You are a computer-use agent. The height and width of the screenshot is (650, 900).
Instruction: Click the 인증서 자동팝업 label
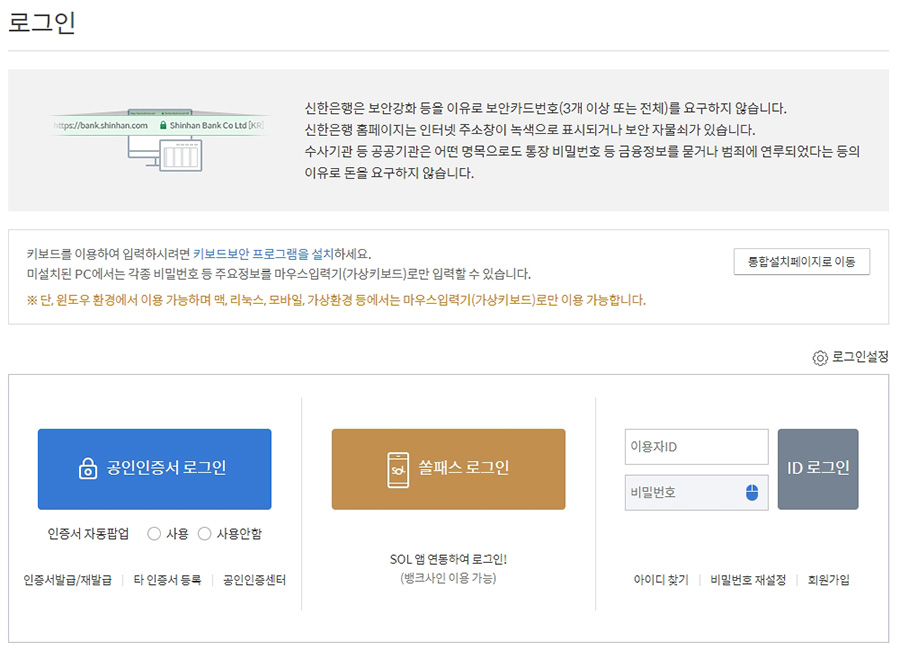pos(88,534)
